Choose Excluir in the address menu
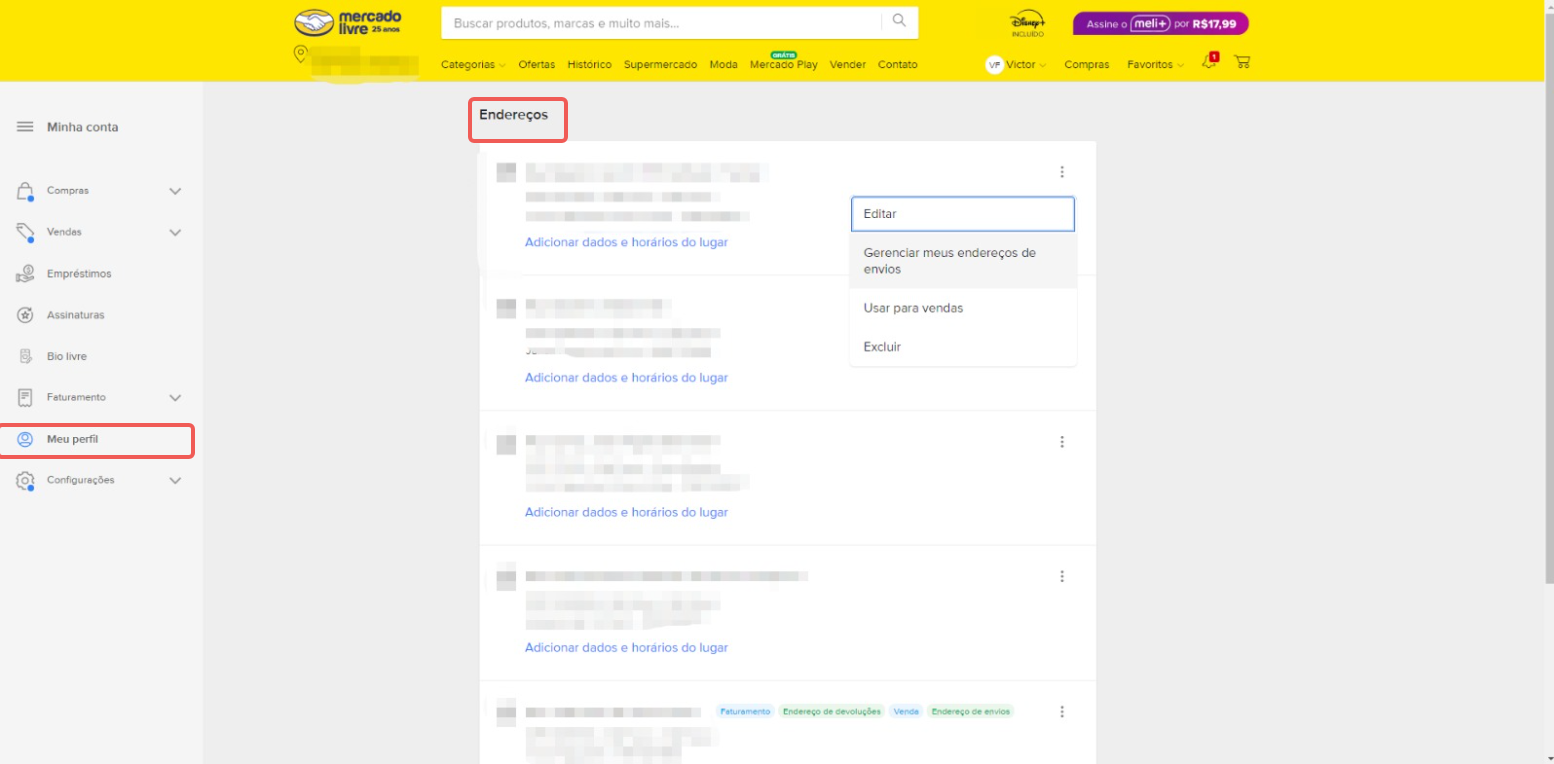 [x=963, y=346]
